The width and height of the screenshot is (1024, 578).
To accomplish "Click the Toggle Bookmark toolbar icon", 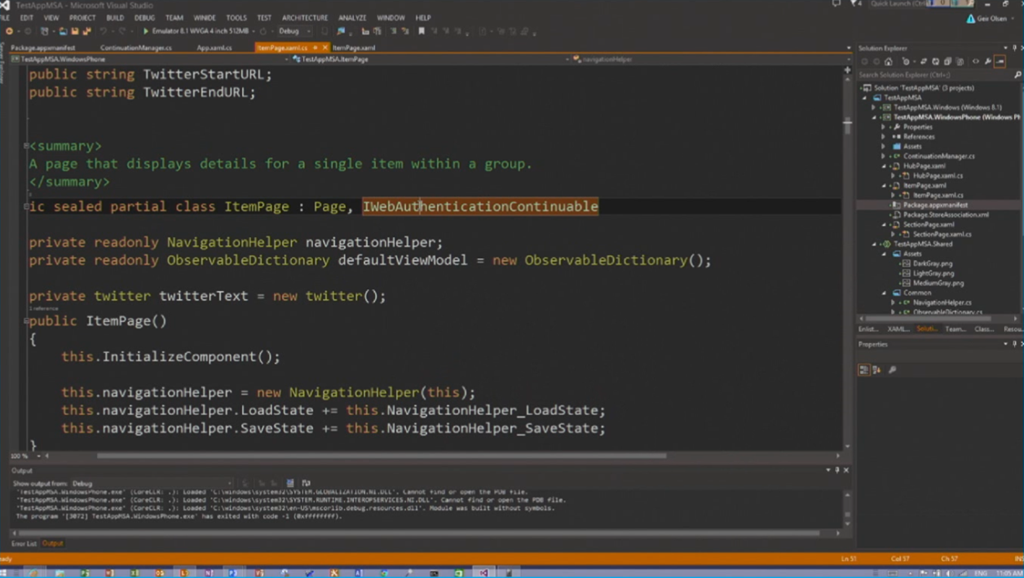I will click(x=421, y=31).
